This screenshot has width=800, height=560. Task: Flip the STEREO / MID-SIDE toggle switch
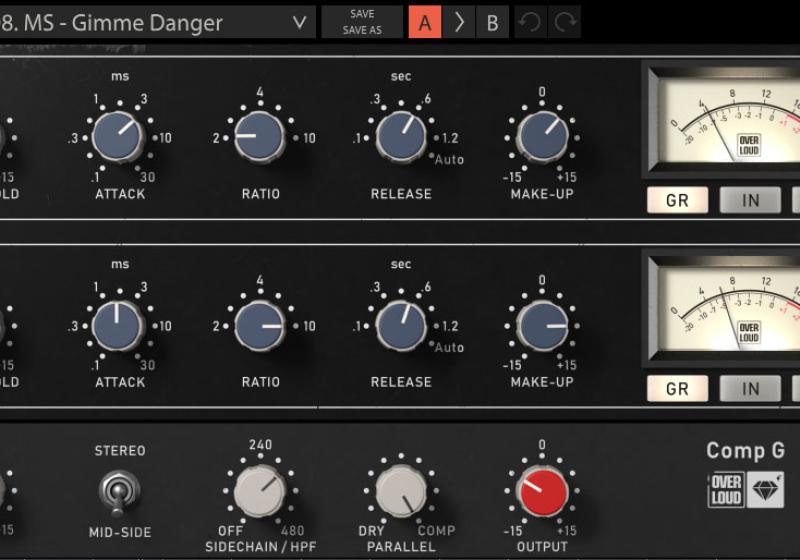(x=119, y=492)
